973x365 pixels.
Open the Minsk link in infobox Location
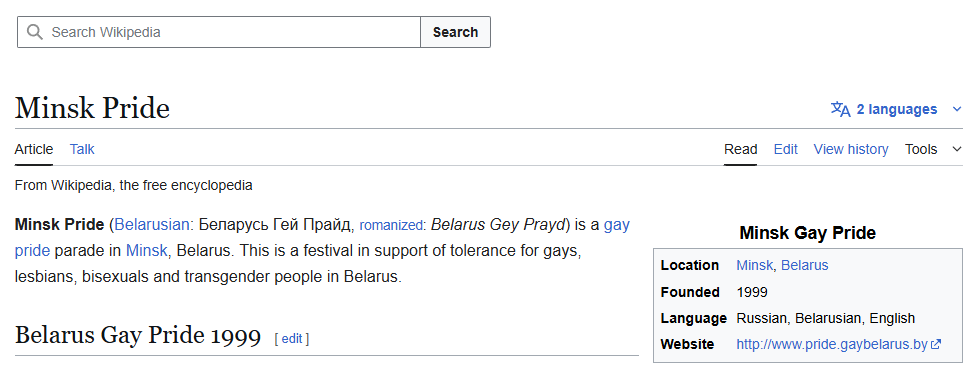pos(754,265)
